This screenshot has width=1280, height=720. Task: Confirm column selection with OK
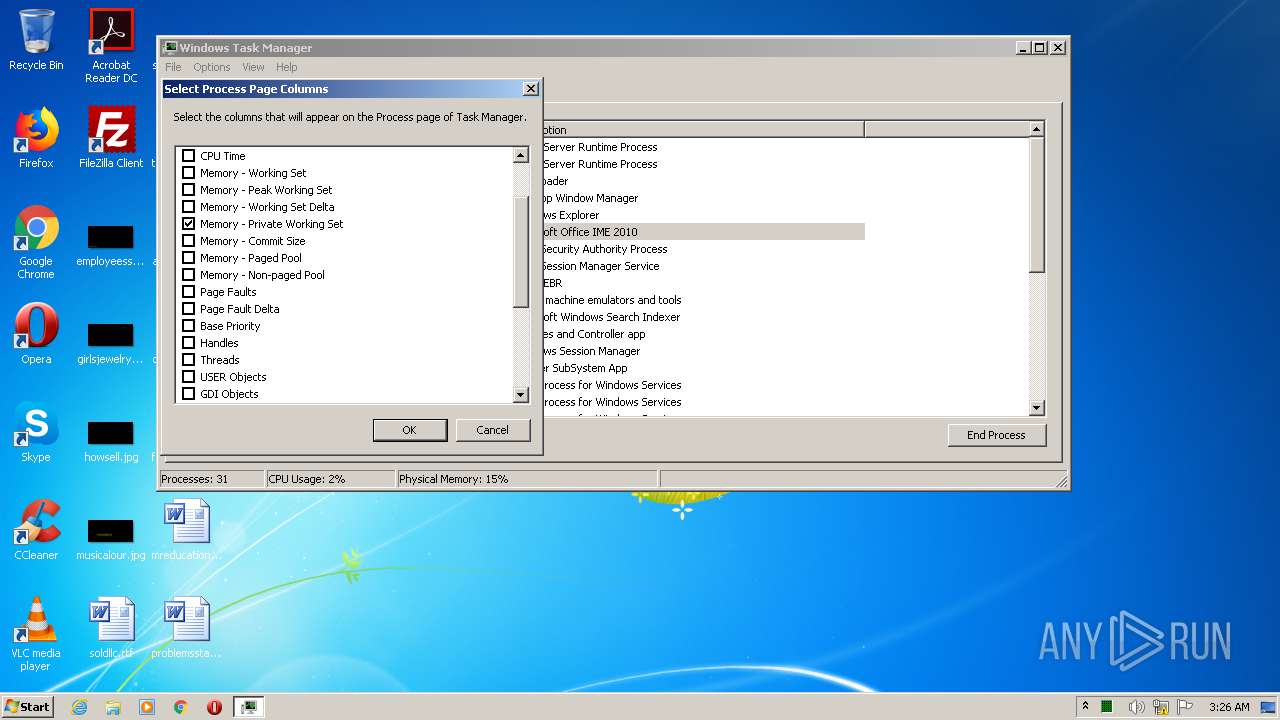pos(410,430)
